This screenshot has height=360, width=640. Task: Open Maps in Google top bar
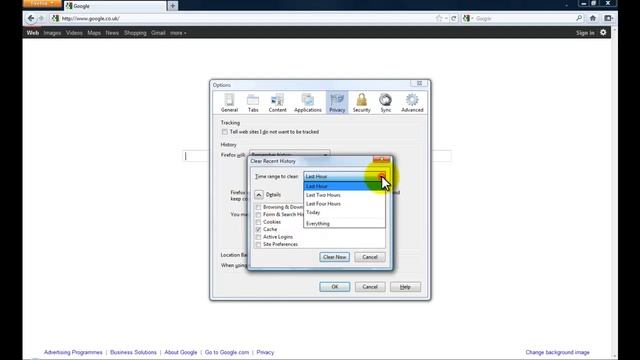point(94,33)
